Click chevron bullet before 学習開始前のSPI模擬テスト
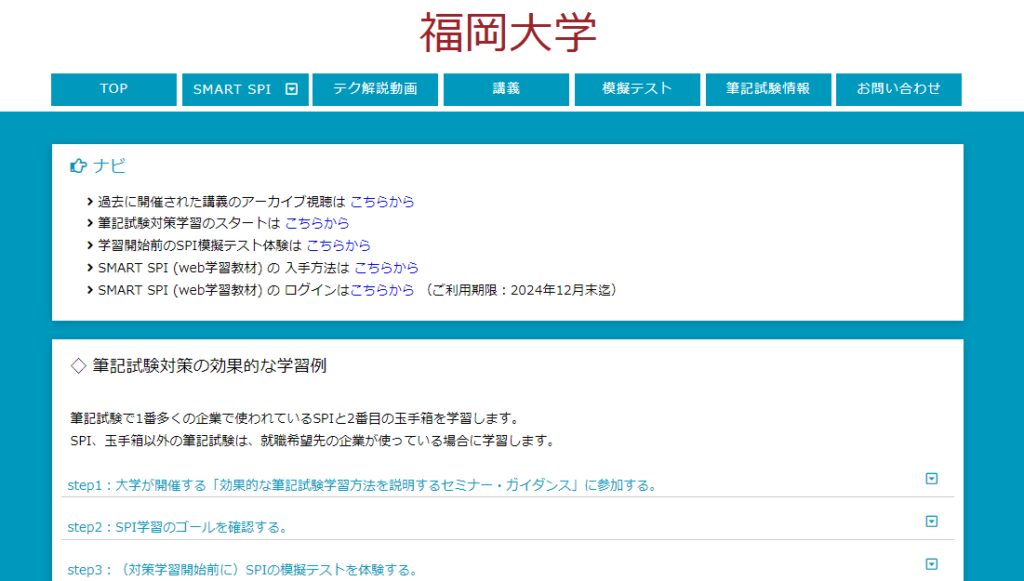Viewport: 1024px width, 581px height. click(90, 245)
